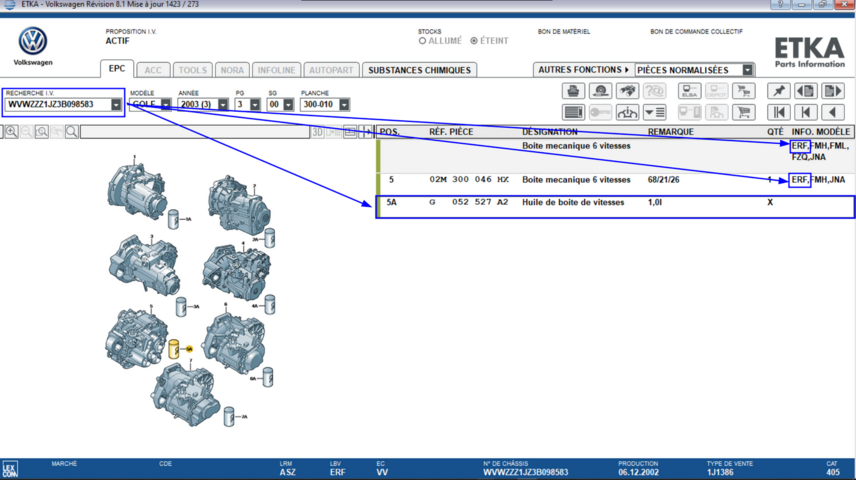Go to previous page with left document arrow
This screenshot has width=856, height=480.
[806, 91]
